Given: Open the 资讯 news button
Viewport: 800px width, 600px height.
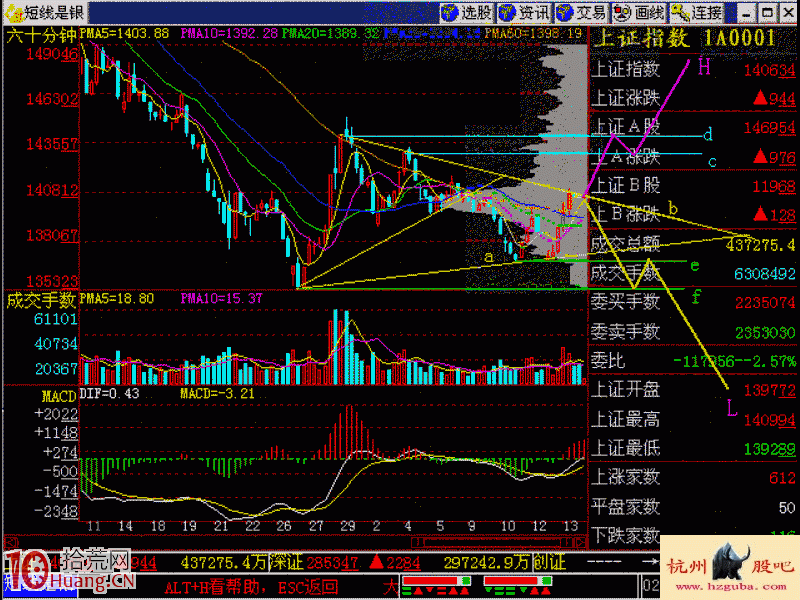Looking at the screenshot, I should tap(525, 12).
